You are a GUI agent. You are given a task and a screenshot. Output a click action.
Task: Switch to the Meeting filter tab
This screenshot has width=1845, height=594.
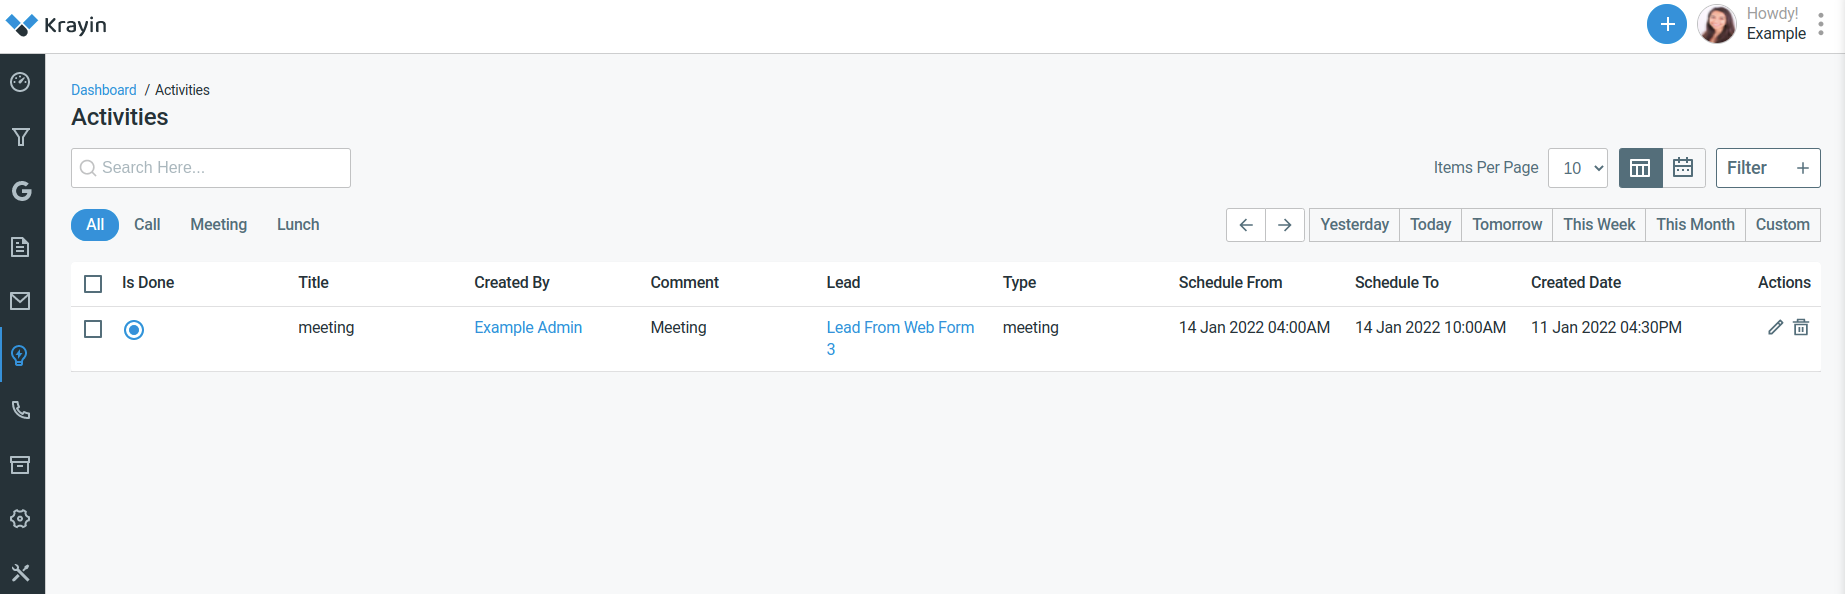pos(218,224)
